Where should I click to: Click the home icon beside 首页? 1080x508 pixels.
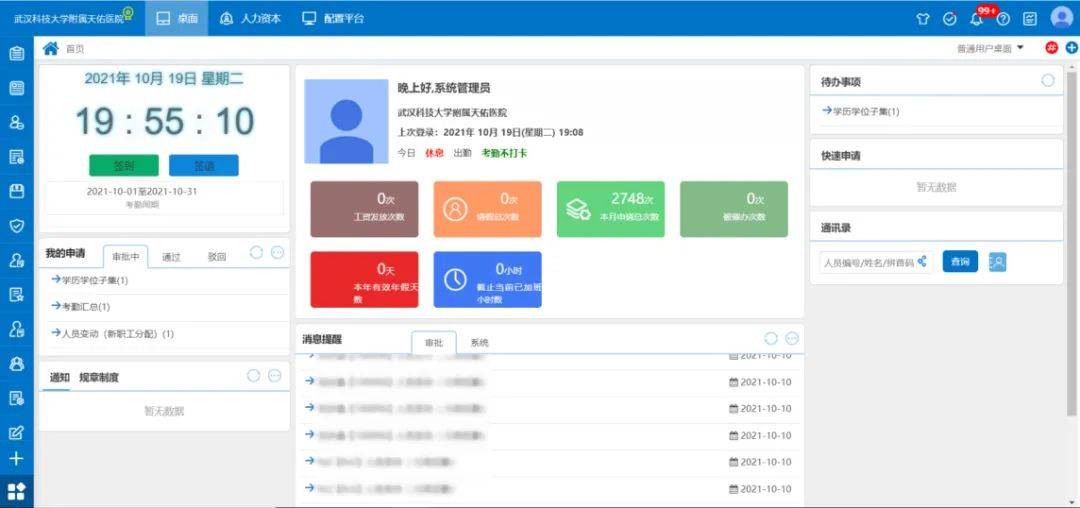[50, 48]
